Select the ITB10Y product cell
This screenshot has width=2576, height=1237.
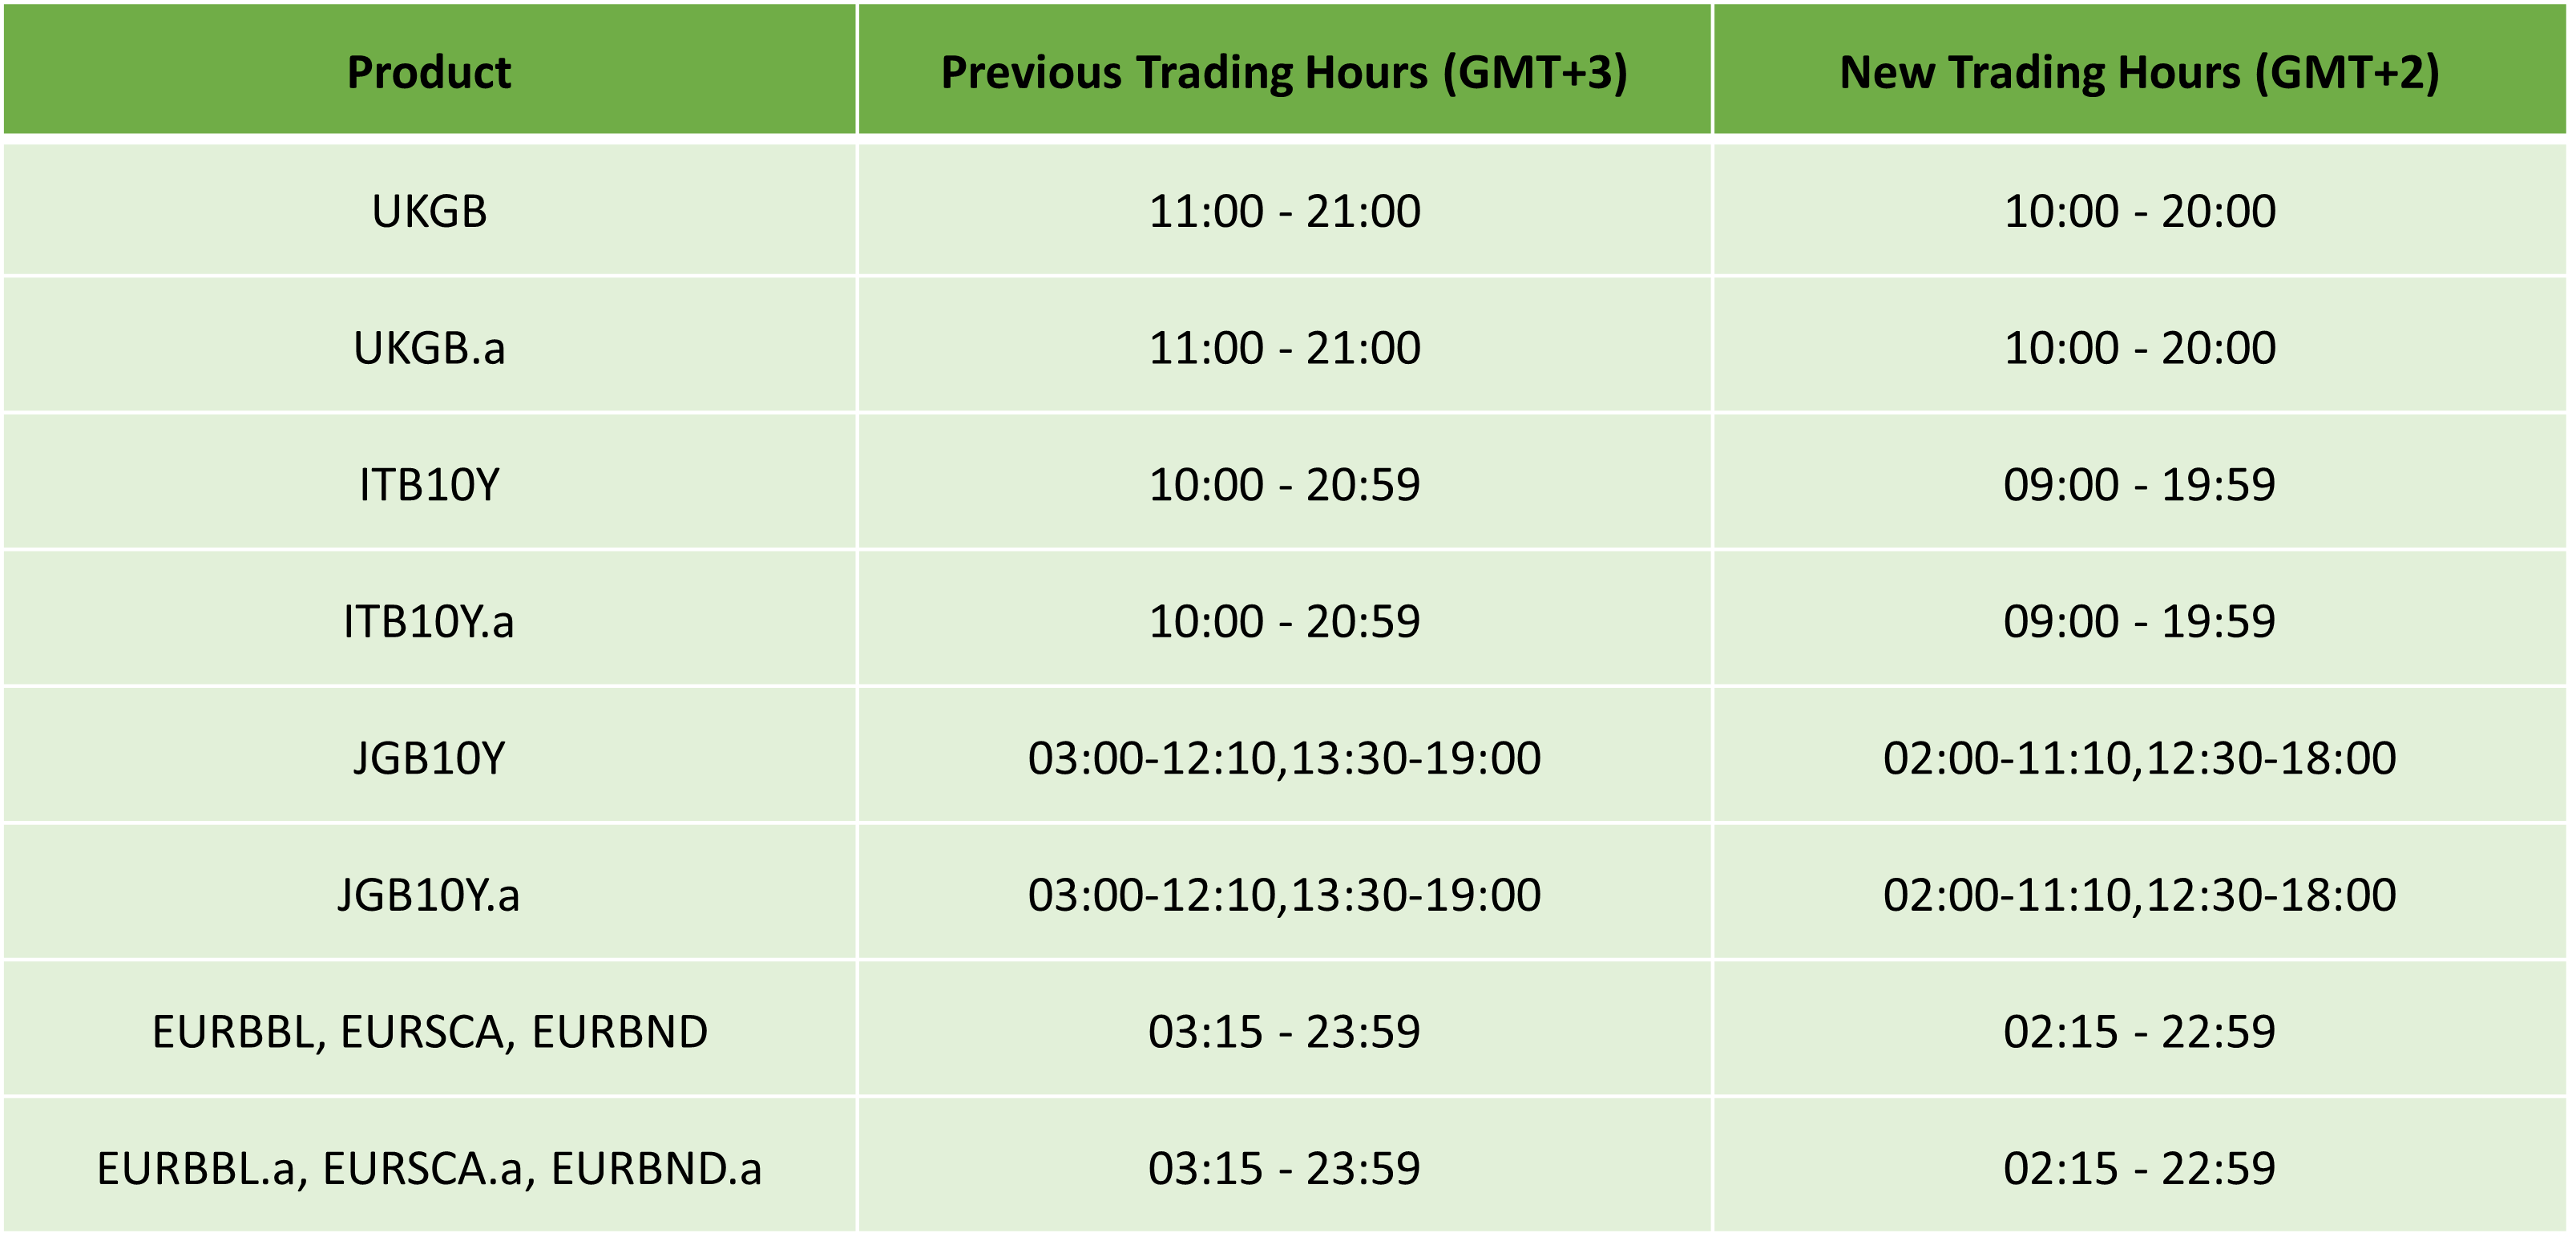pos(429,485)
